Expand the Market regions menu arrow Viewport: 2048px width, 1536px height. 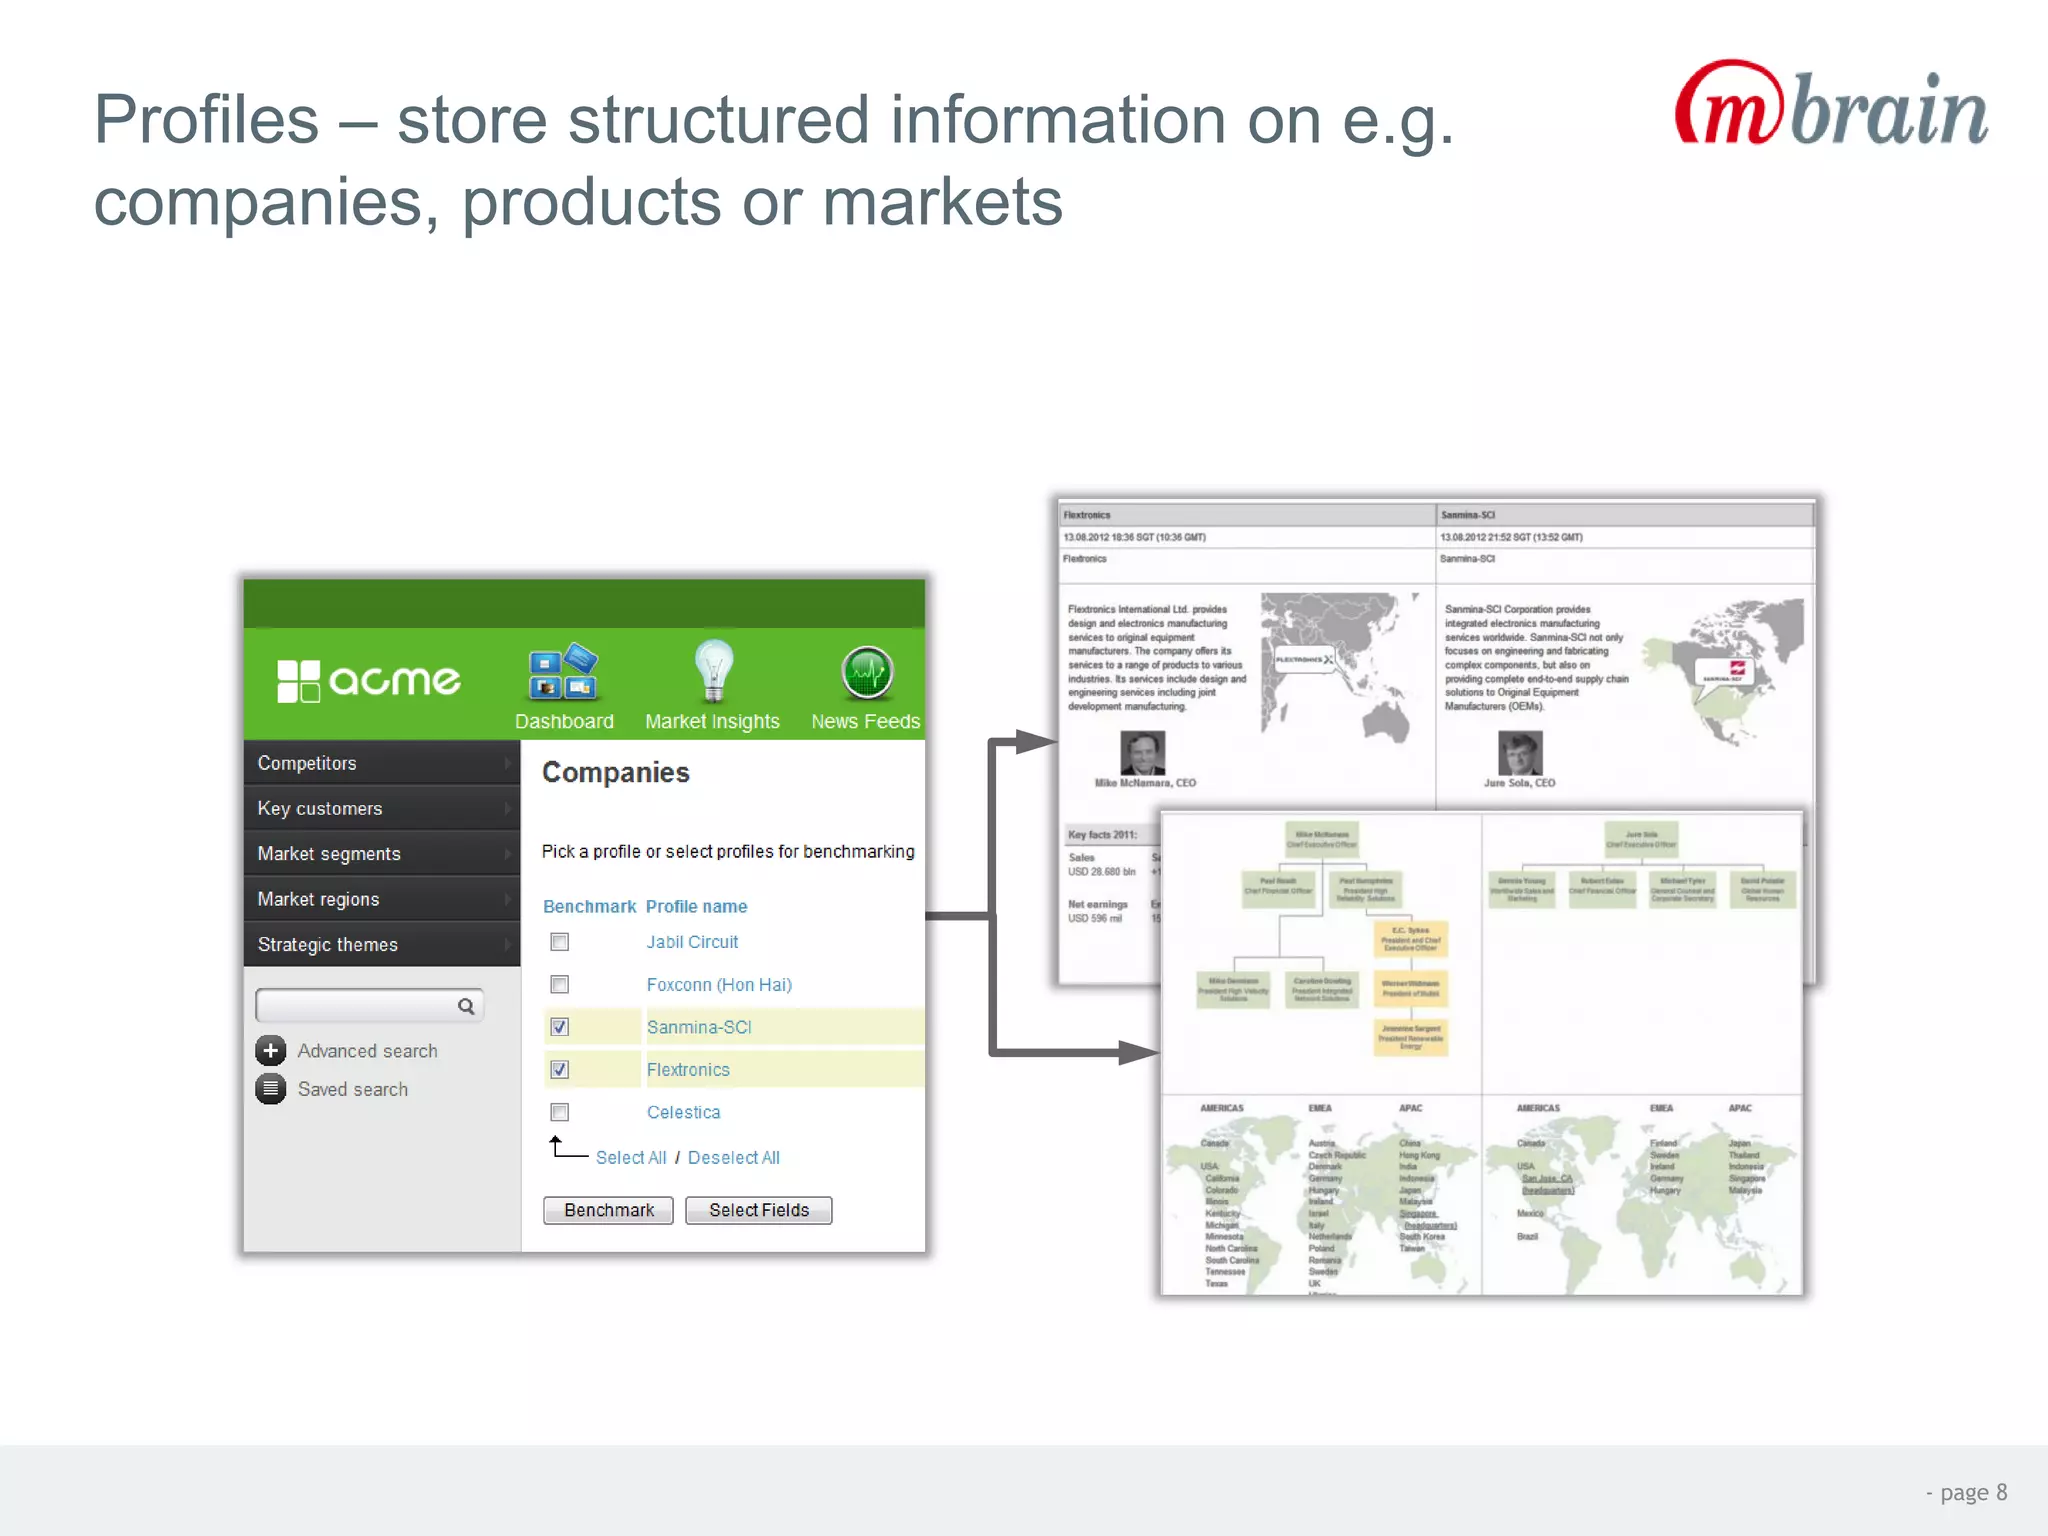(508, 899)
